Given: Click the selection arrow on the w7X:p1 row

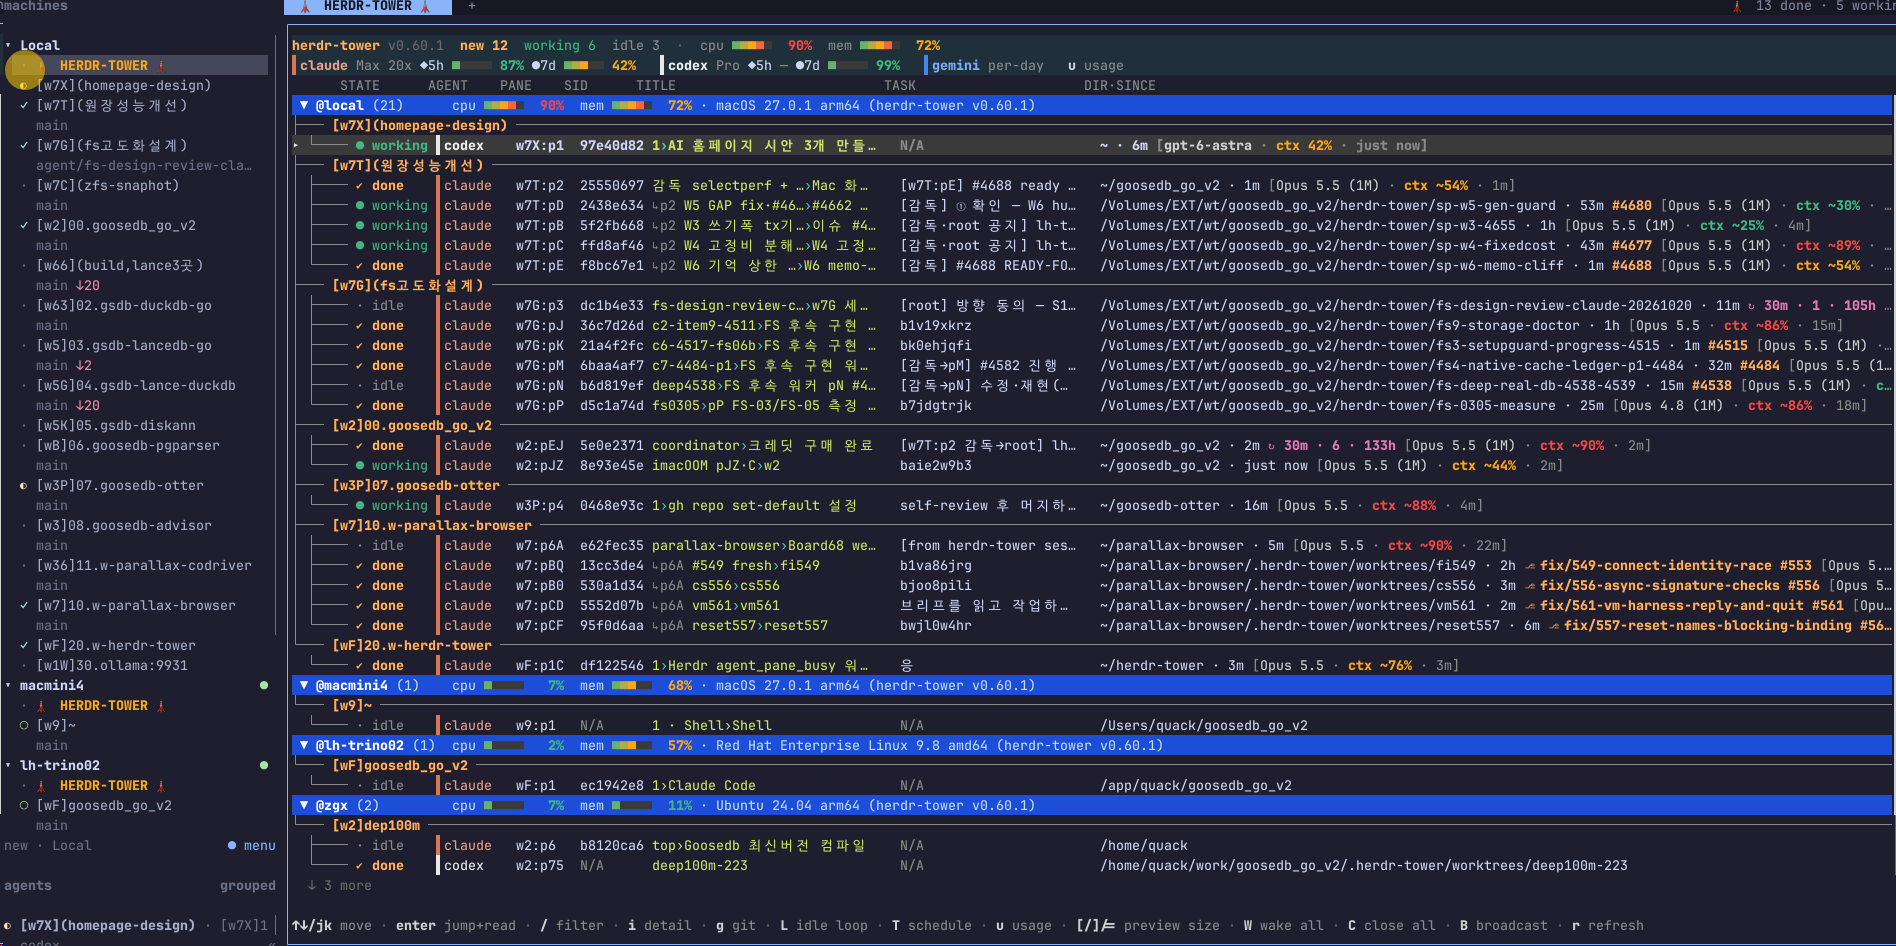Looking at the screenshot, I should click(x=296, y=146).
